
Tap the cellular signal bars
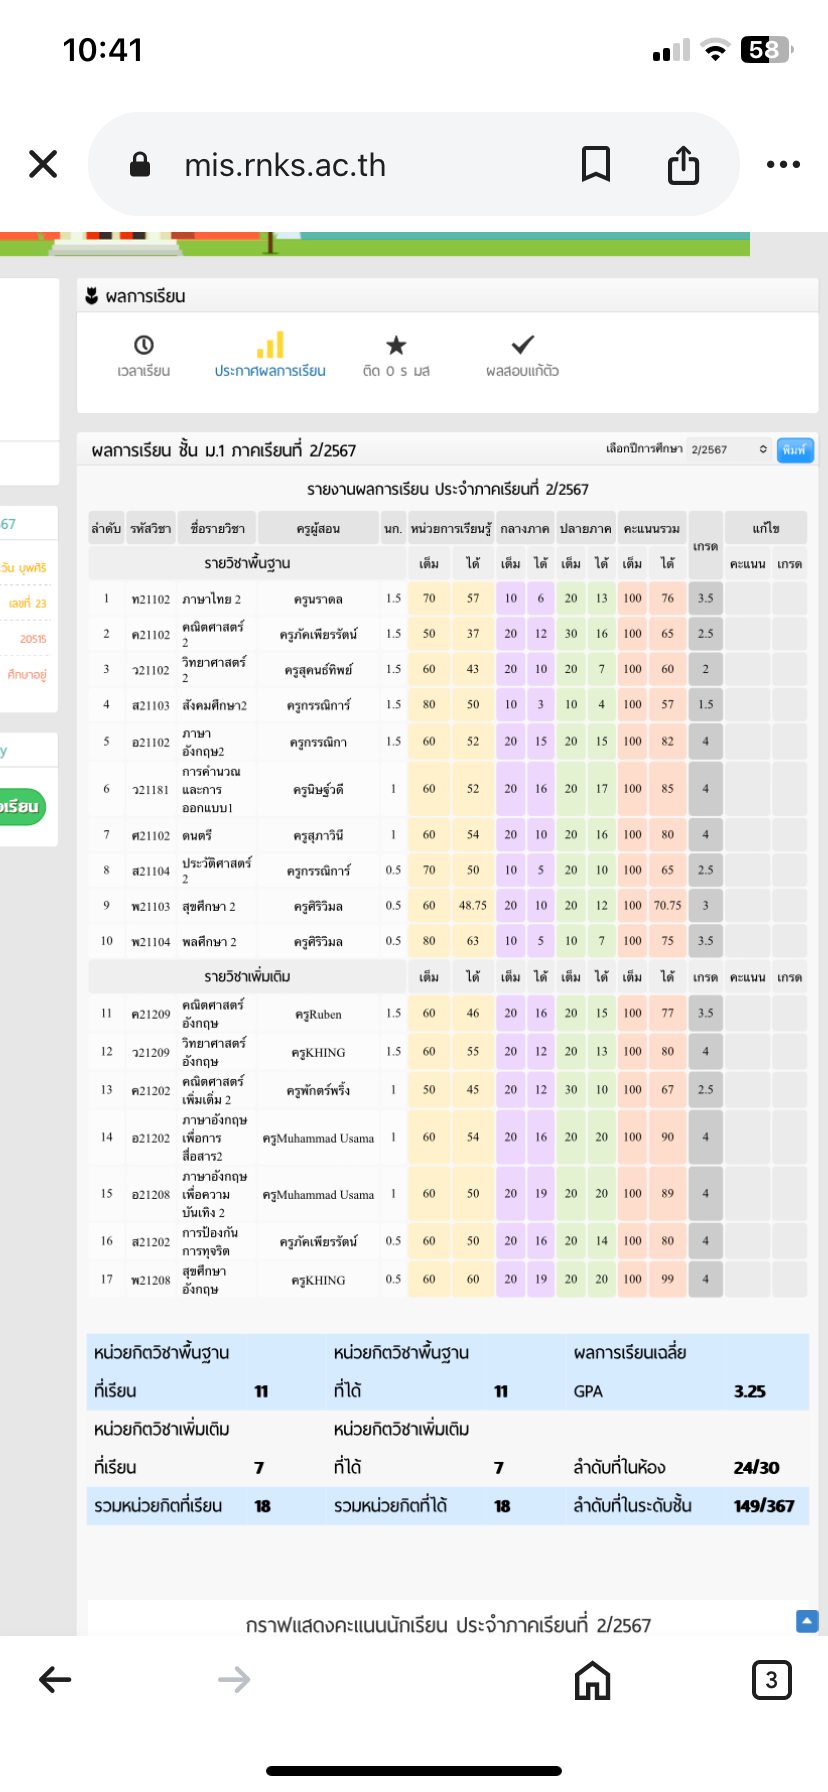(671, 51)
